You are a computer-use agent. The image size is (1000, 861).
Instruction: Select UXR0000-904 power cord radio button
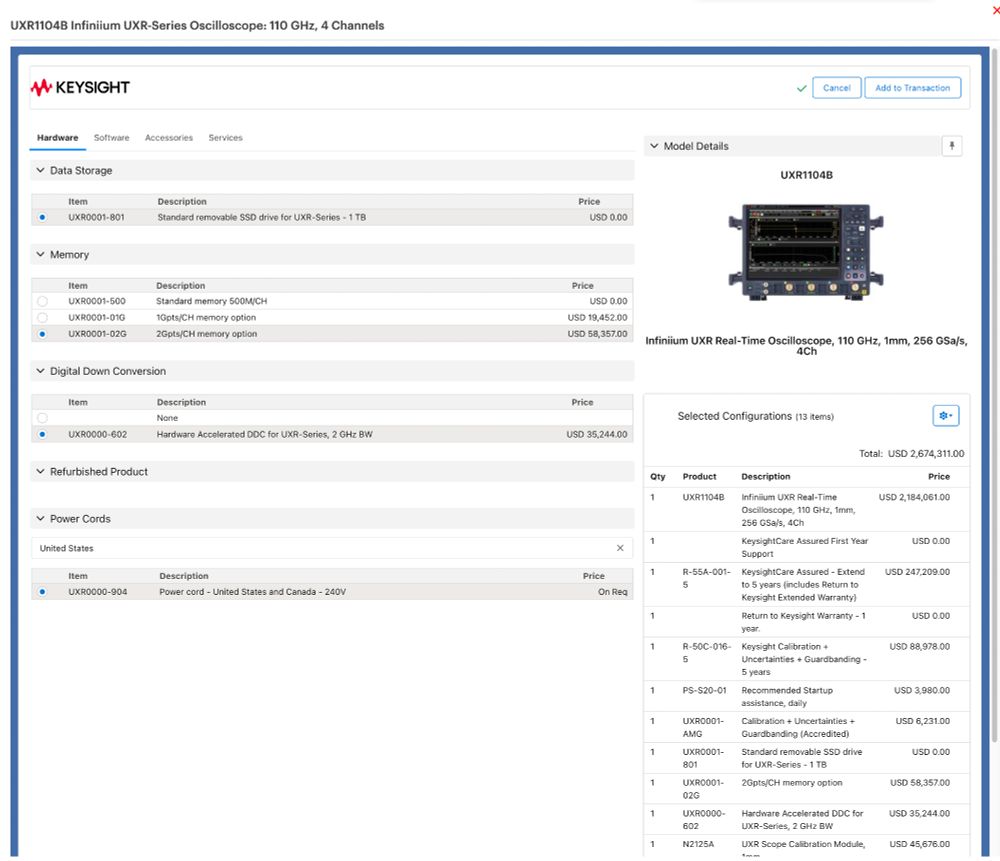coord(42,592)
